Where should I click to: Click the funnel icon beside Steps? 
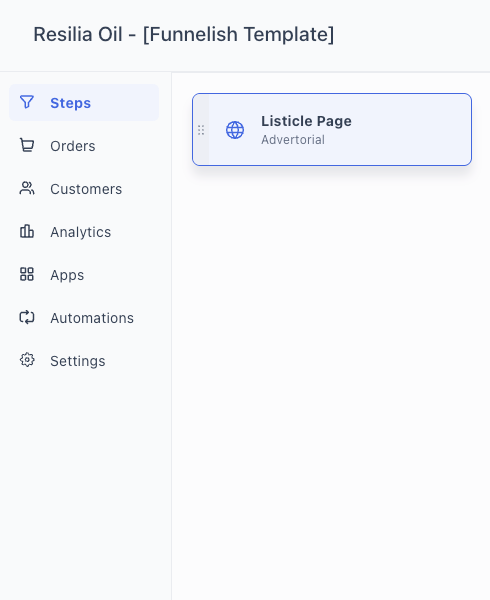click(x=27, y=102)
